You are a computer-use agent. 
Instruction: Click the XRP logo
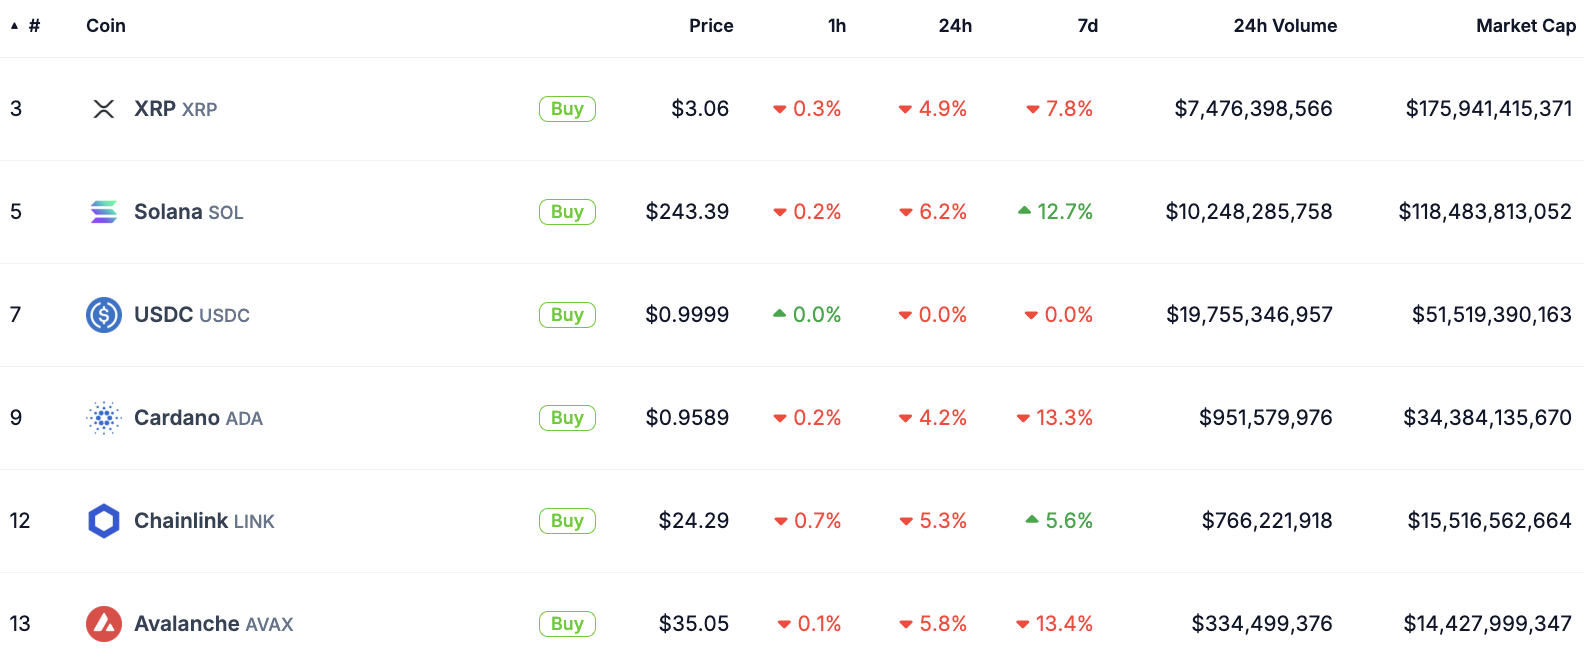pos(104,108)
